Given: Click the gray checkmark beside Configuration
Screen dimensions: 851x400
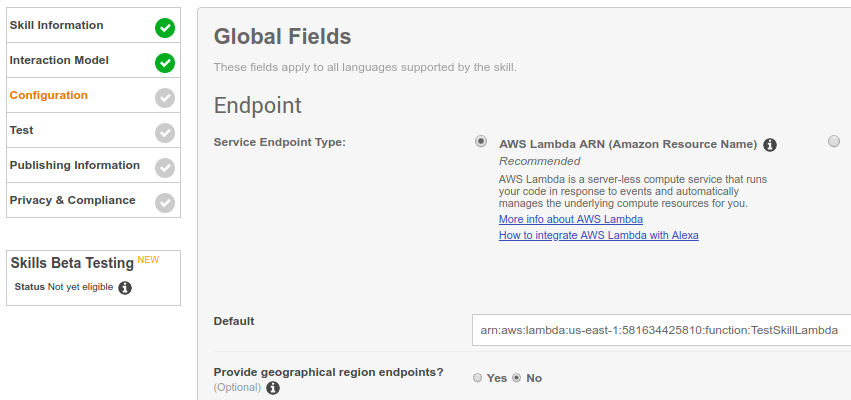Looking at the screenshot, I should (x=165, y=98).
